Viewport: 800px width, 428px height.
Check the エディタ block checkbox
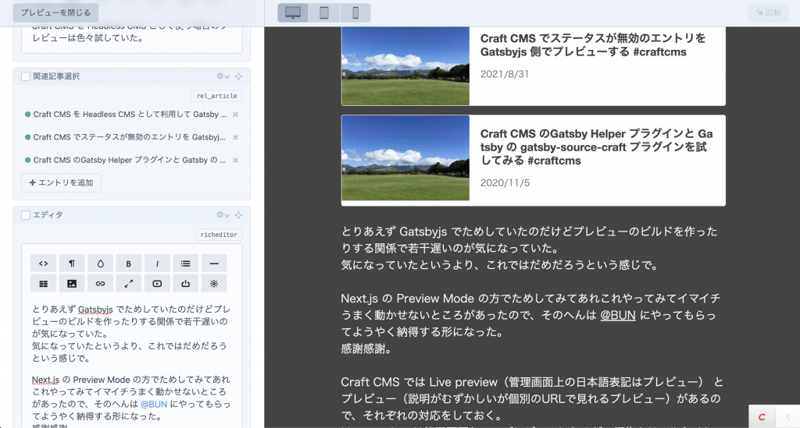(x=26, y=215)
